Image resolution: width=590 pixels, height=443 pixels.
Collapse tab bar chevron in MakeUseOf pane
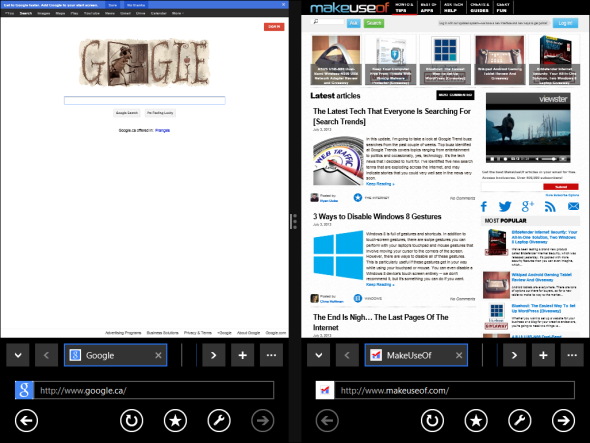point(318,355)
